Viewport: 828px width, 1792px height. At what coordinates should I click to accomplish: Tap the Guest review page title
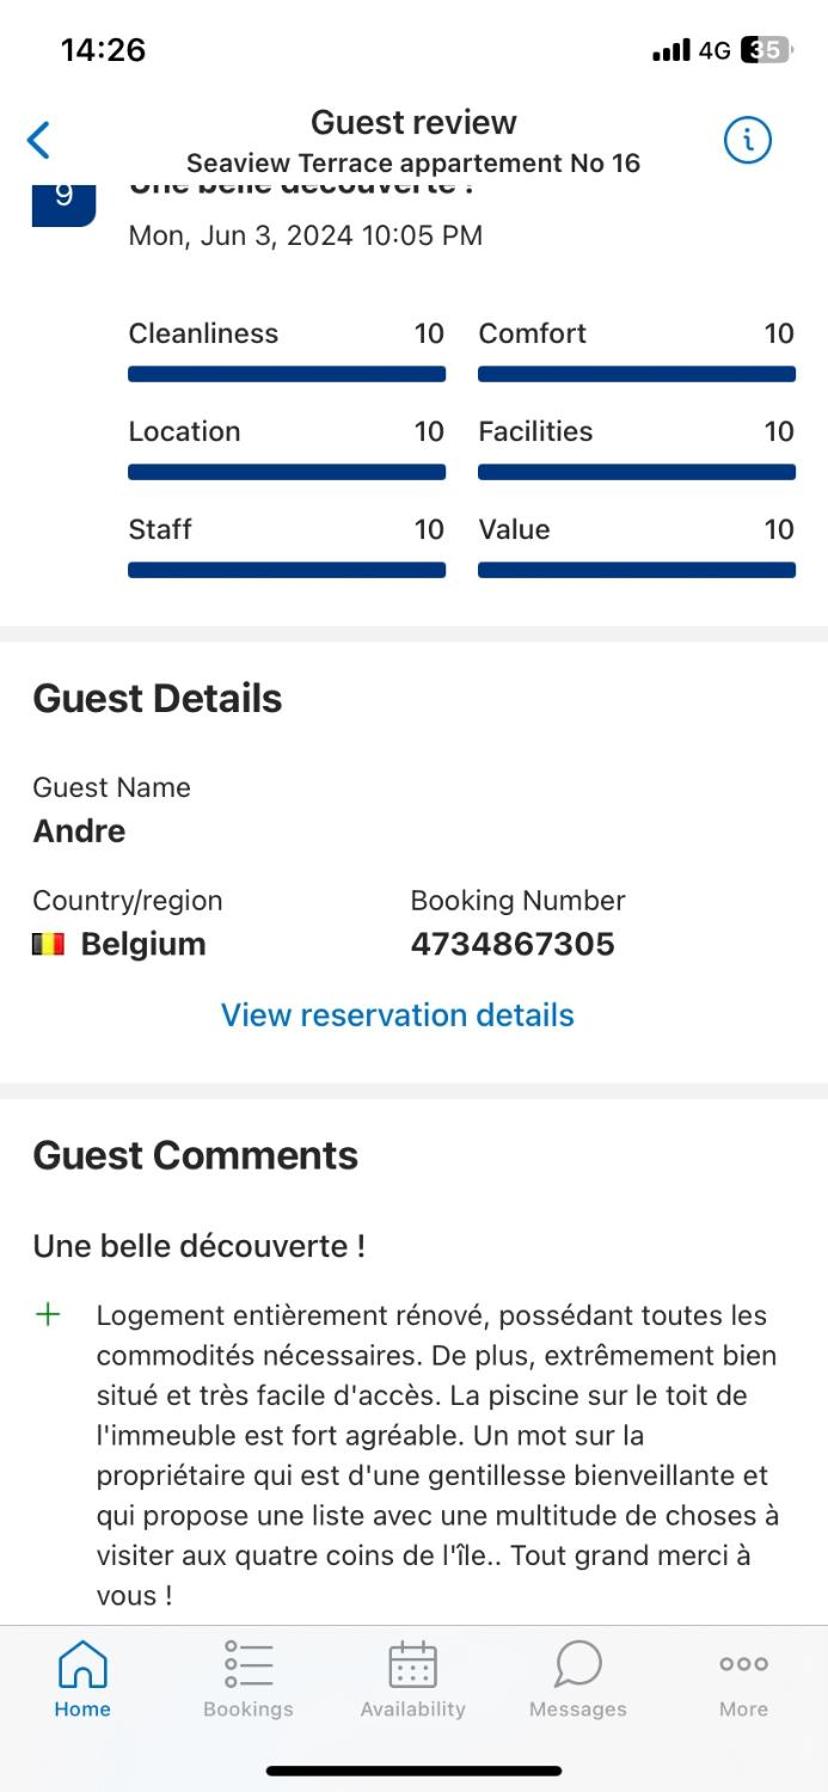414,122
